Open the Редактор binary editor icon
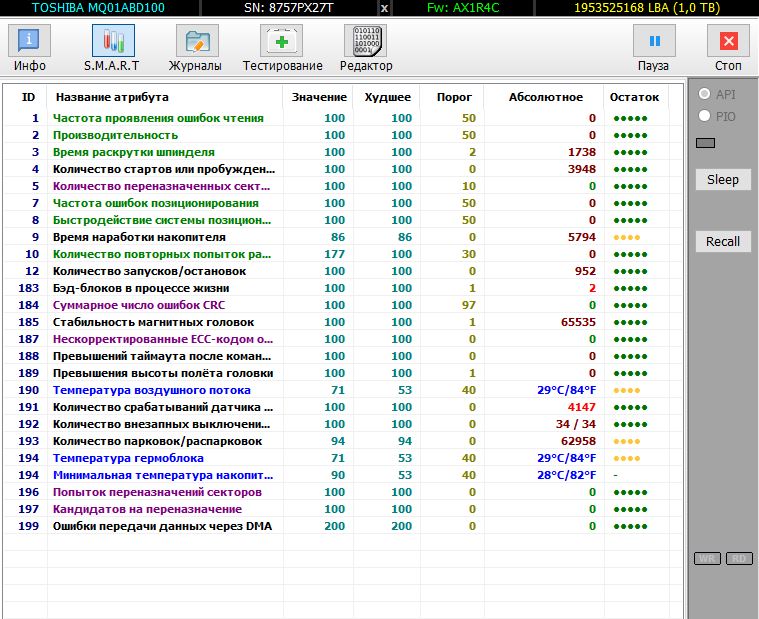Image resolution: width=759 pixels, height=619 pixels. coord(365,41)
